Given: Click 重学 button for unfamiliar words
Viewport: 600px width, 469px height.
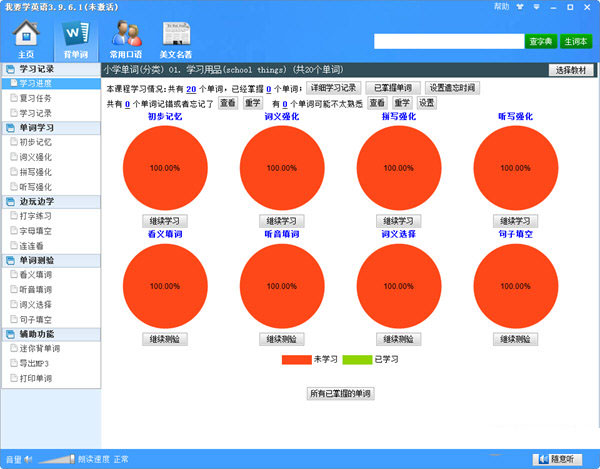Looking at the screenshot, I should 402,103.
